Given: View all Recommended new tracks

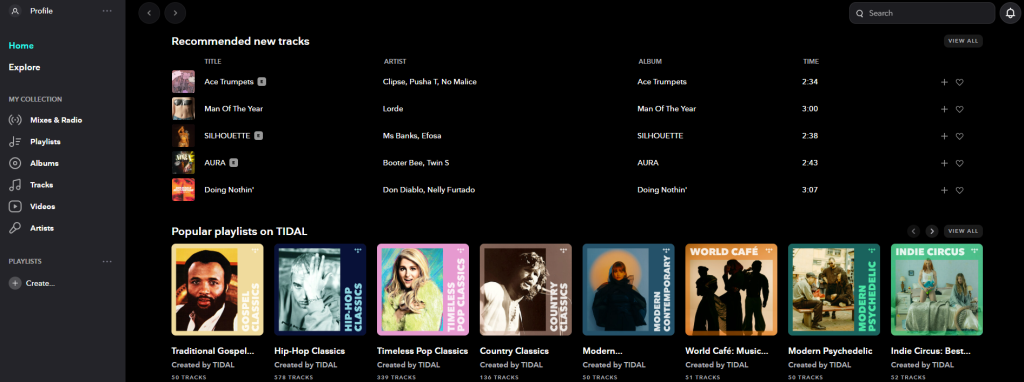Looking at the screenshot, I should 963,41.
